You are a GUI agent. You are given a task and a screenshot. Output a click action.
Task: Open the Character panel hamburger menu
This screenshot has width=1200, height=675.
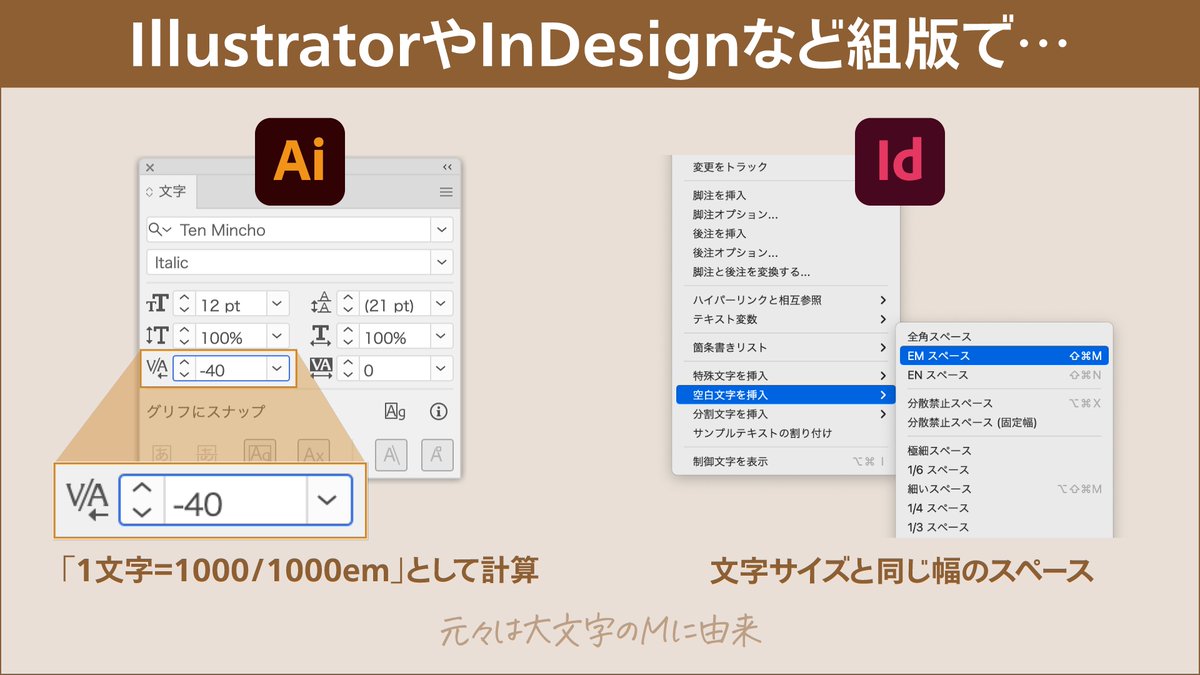coord(446,192)
